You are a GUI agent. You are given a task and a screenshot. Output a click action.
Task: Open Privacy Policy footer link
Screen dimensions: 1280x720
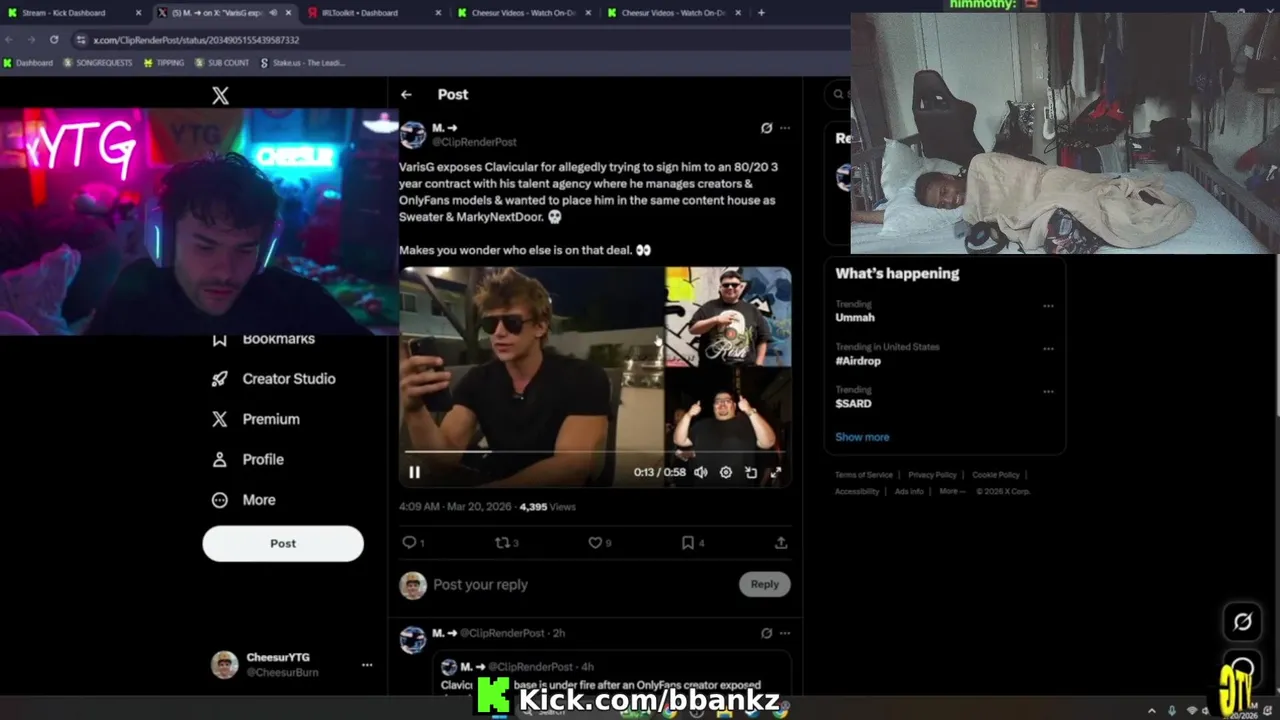(932, 475)
